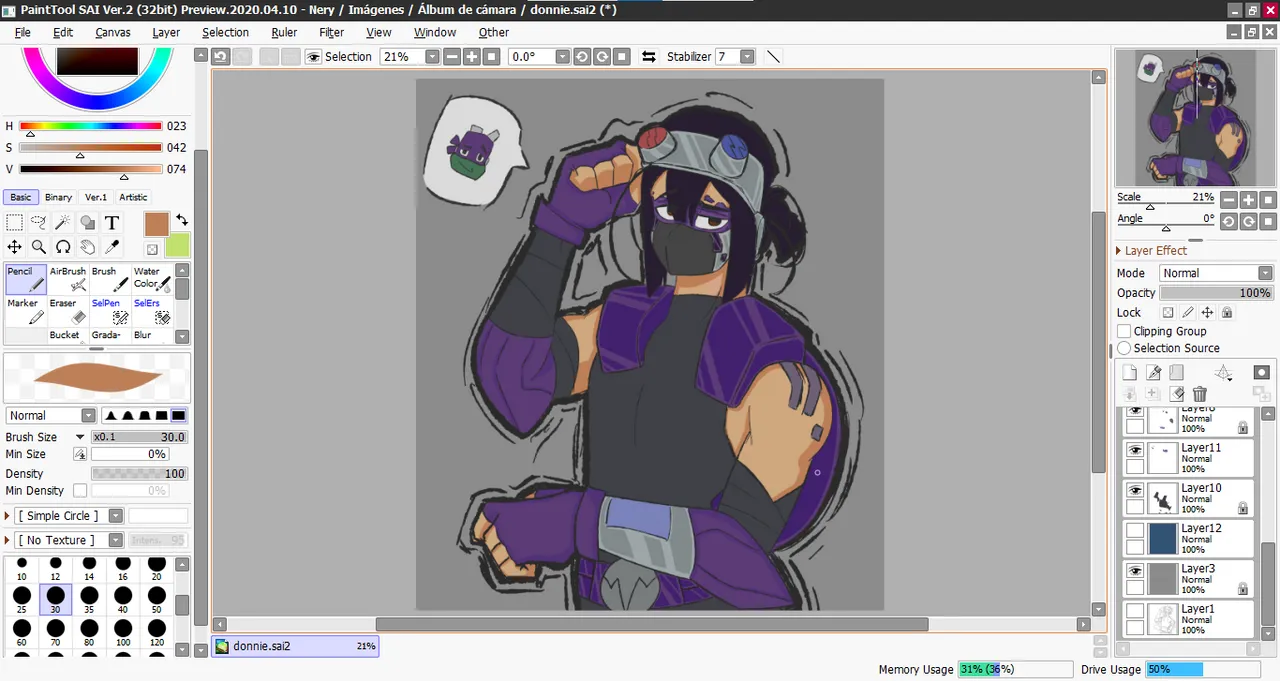Enable the Clipping Group checkbox
This screenshot has width=1280, height=681.
(1124, 331)
